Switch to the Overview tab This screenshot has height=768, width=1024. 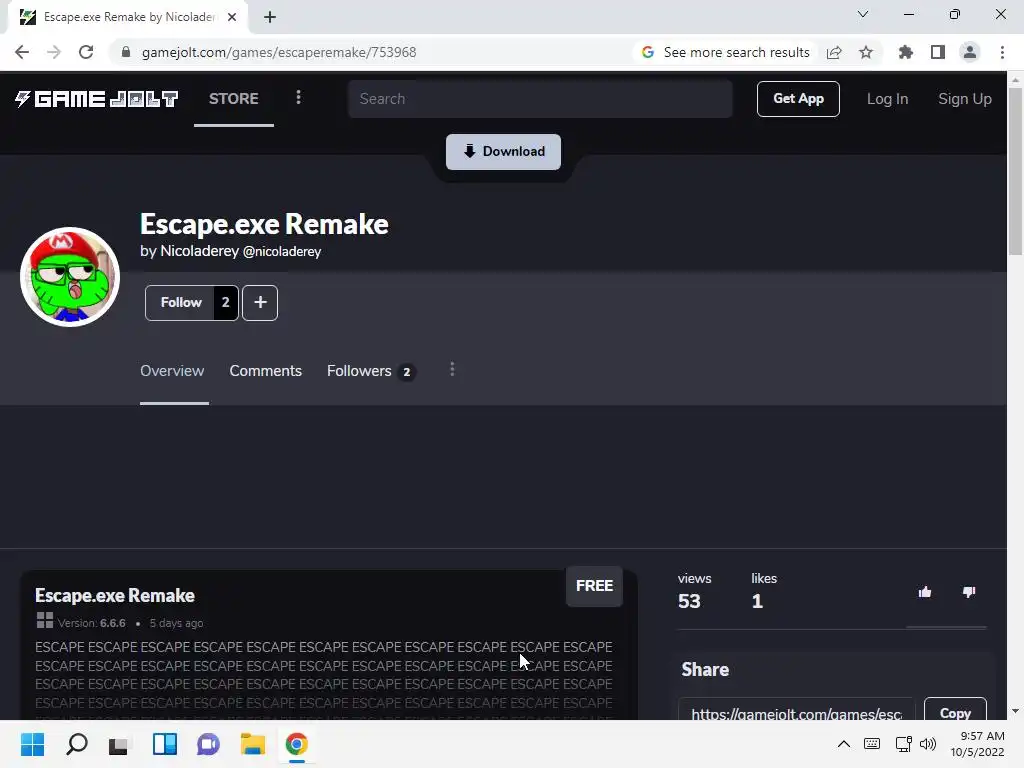pyautogui.click(x=172, y=371)
